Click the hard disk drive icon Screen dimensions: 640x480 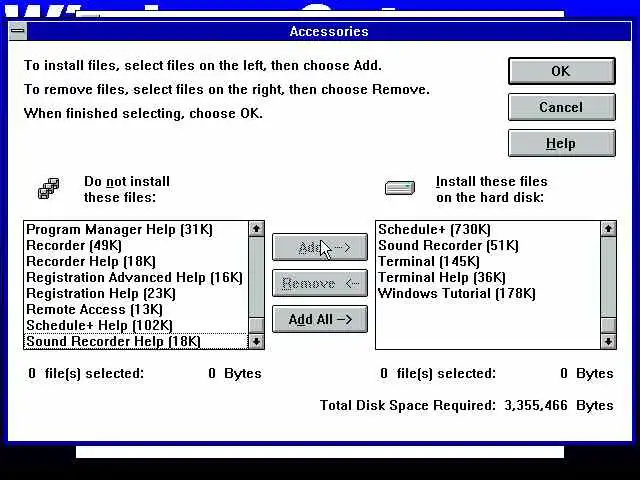tap(400, 188)
